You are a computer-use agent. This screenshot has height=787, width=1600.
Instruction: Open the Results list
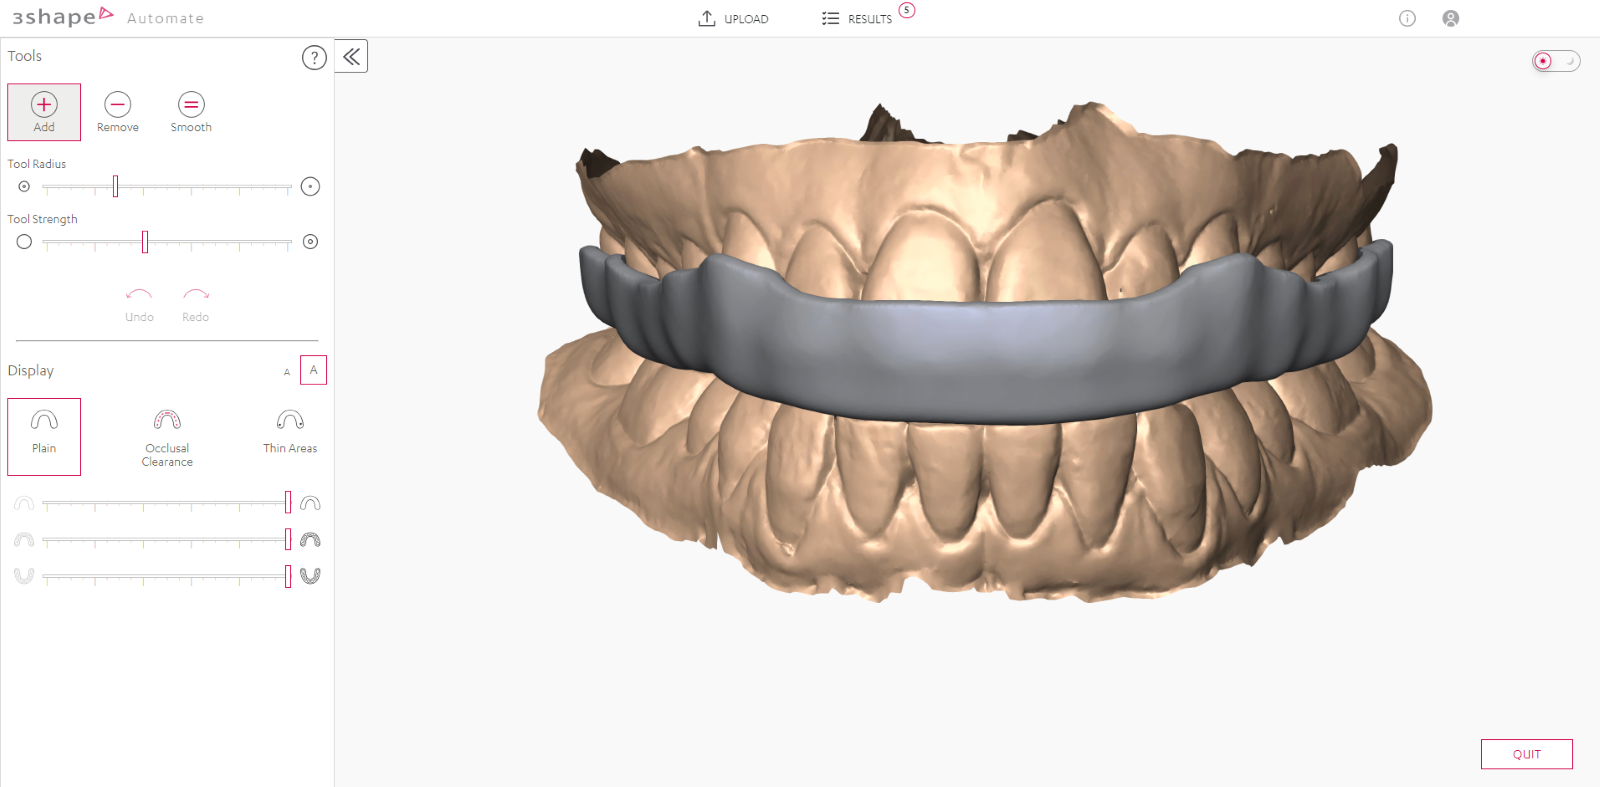point(858,18)
